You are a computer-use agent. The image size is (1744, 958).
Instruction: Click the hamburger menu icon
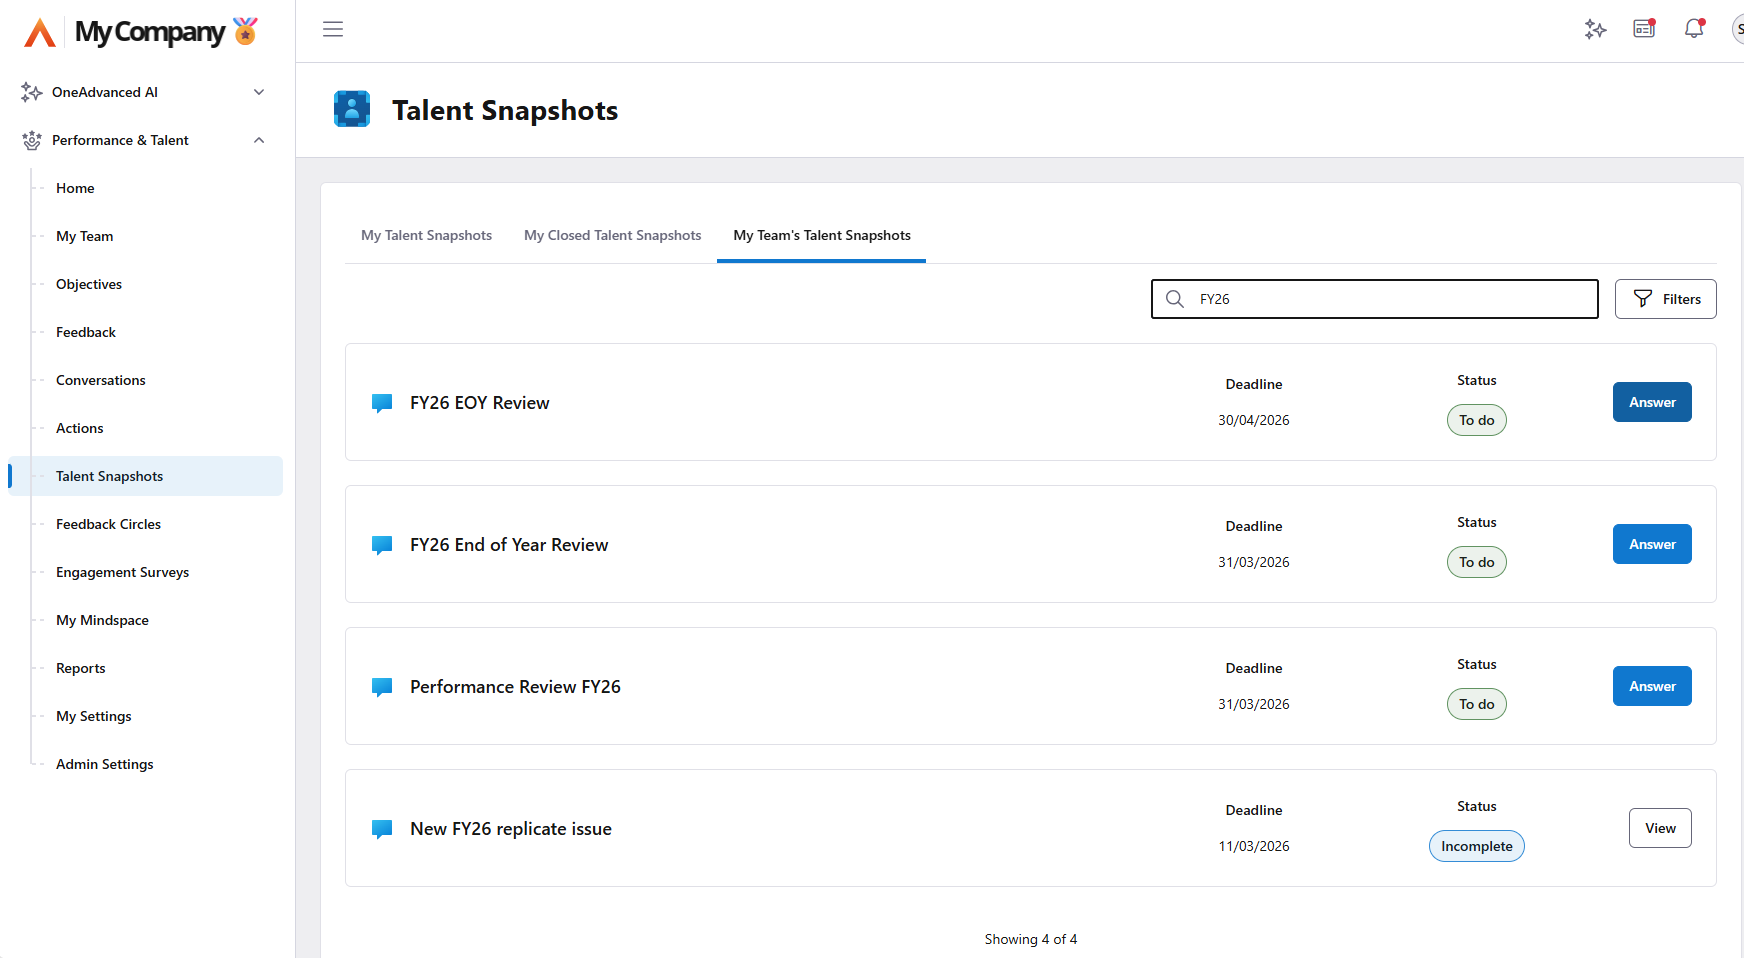pyautogui.click(x=333, y=29)
